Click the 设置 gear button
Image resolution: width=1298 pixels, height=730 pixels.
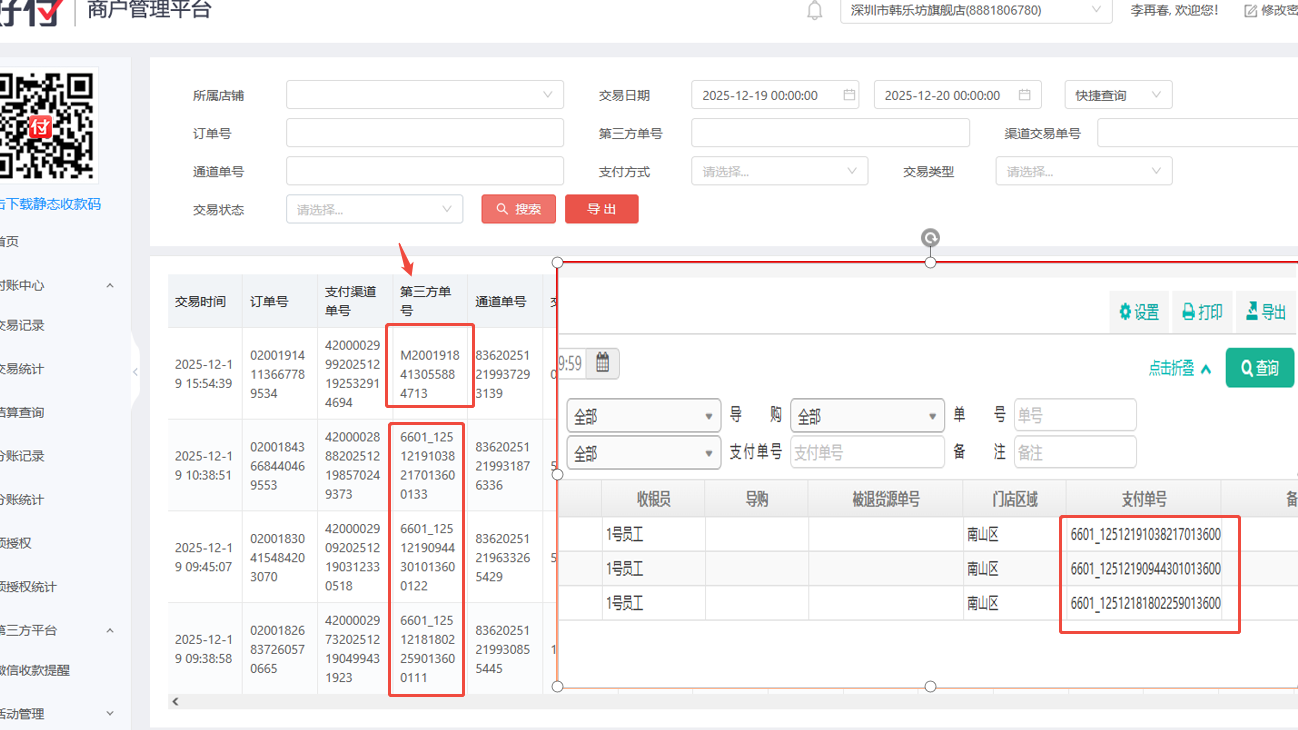pyautogui.click(x=1139, y=312)
